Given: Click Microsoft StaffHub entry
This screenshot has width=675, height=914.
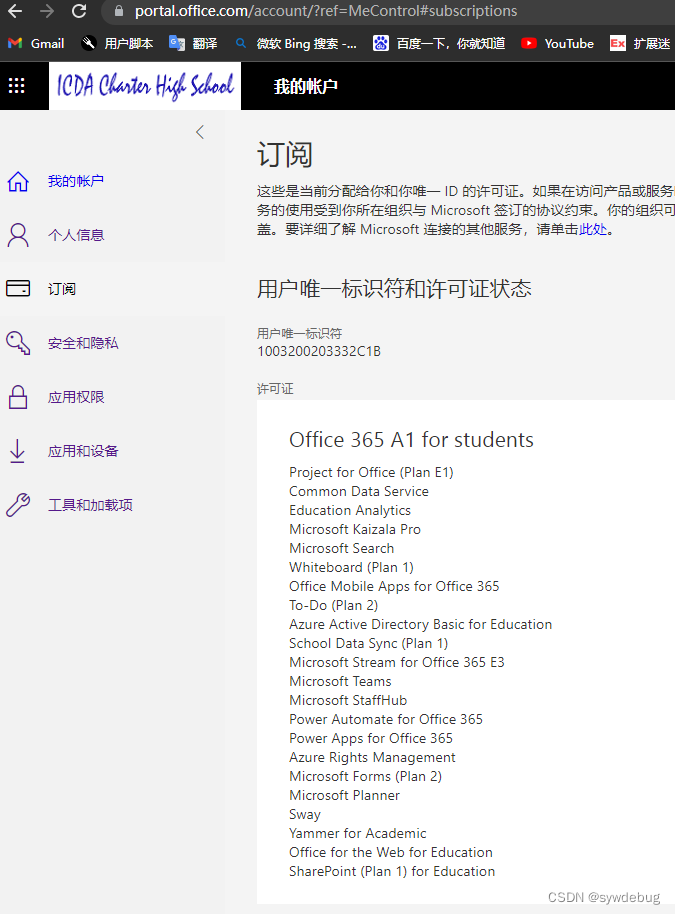Looking at the screenshot, I should click(x=348, y=700).
